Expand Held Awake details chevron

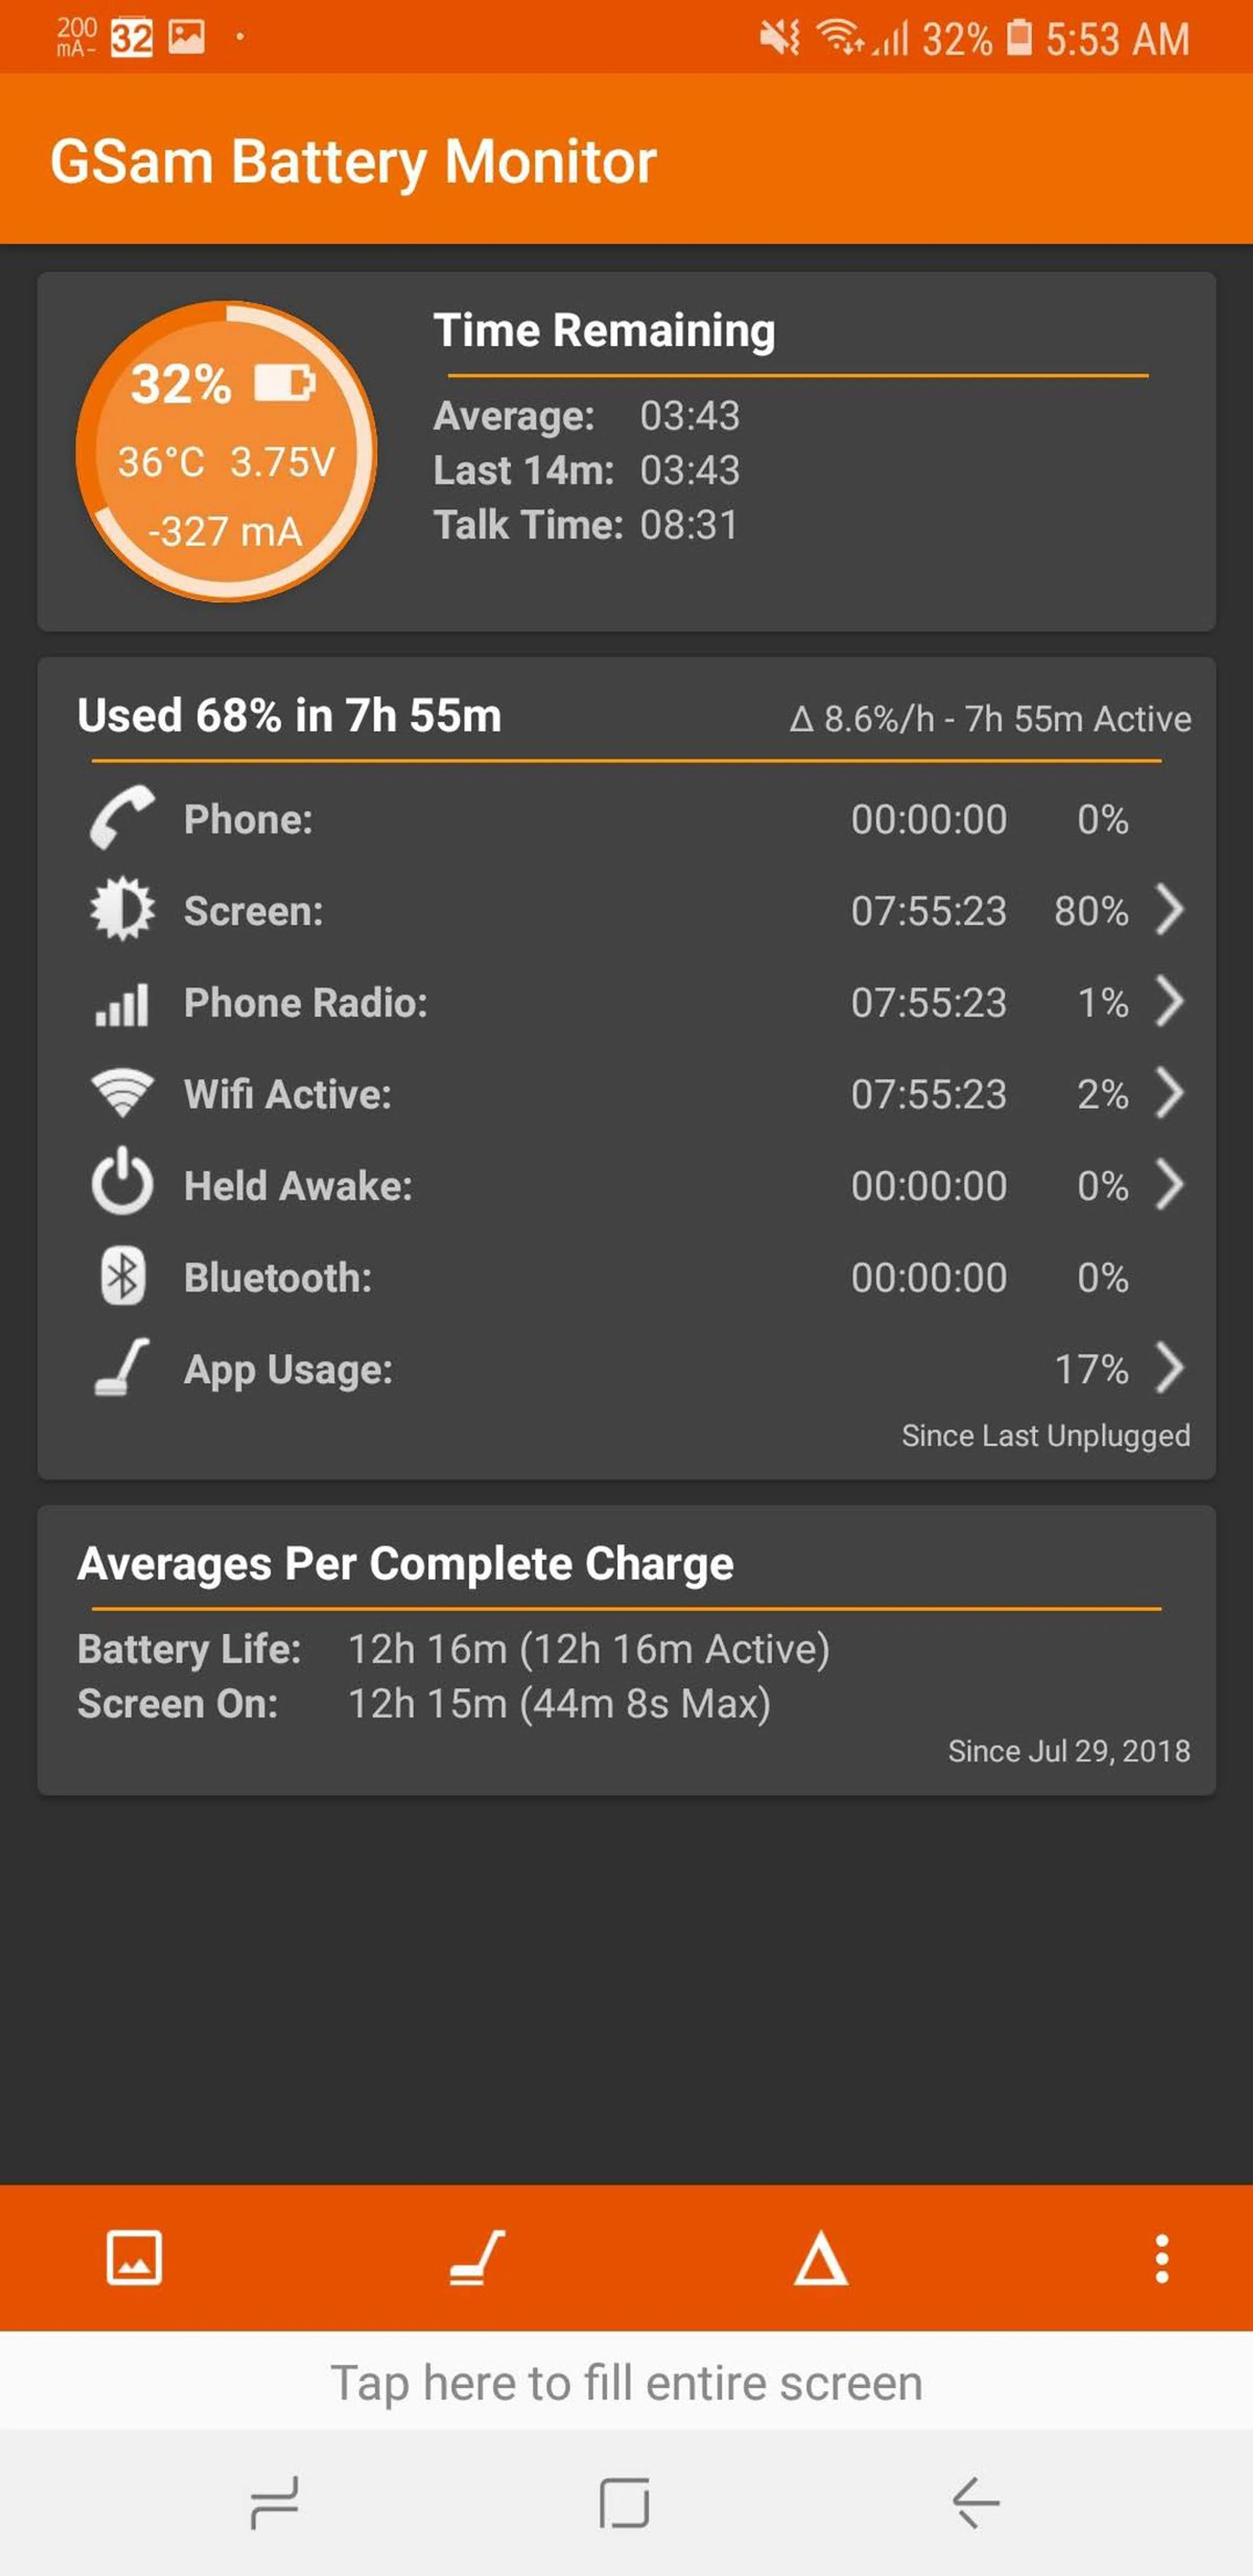coord(1169,1185)
